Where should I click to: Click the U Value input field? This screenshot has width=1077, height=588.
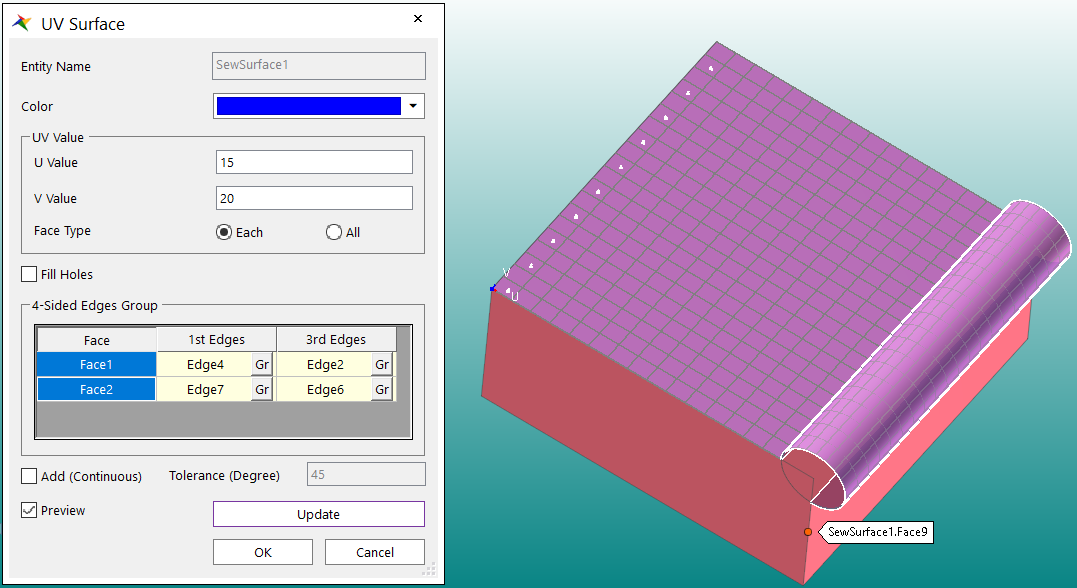pyautogui.click(x=314, y=162)
